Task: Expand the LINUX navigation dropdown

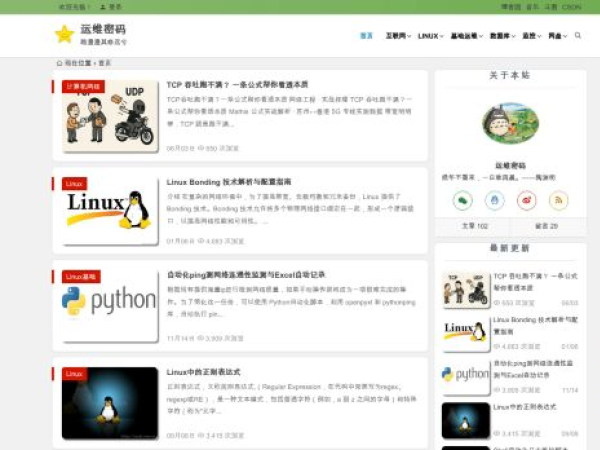Action: tap(430, 36)
